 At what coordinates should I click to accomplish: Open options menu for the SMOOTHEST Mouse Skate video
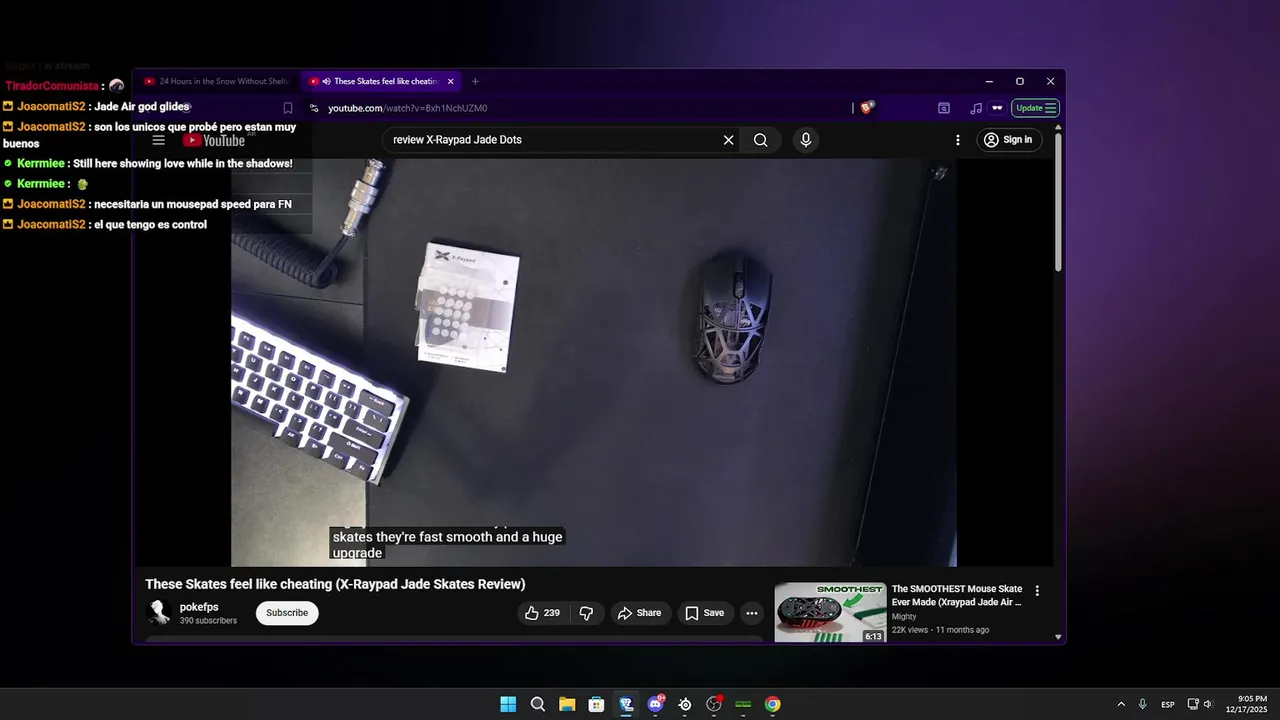[x=1037, y=591]
